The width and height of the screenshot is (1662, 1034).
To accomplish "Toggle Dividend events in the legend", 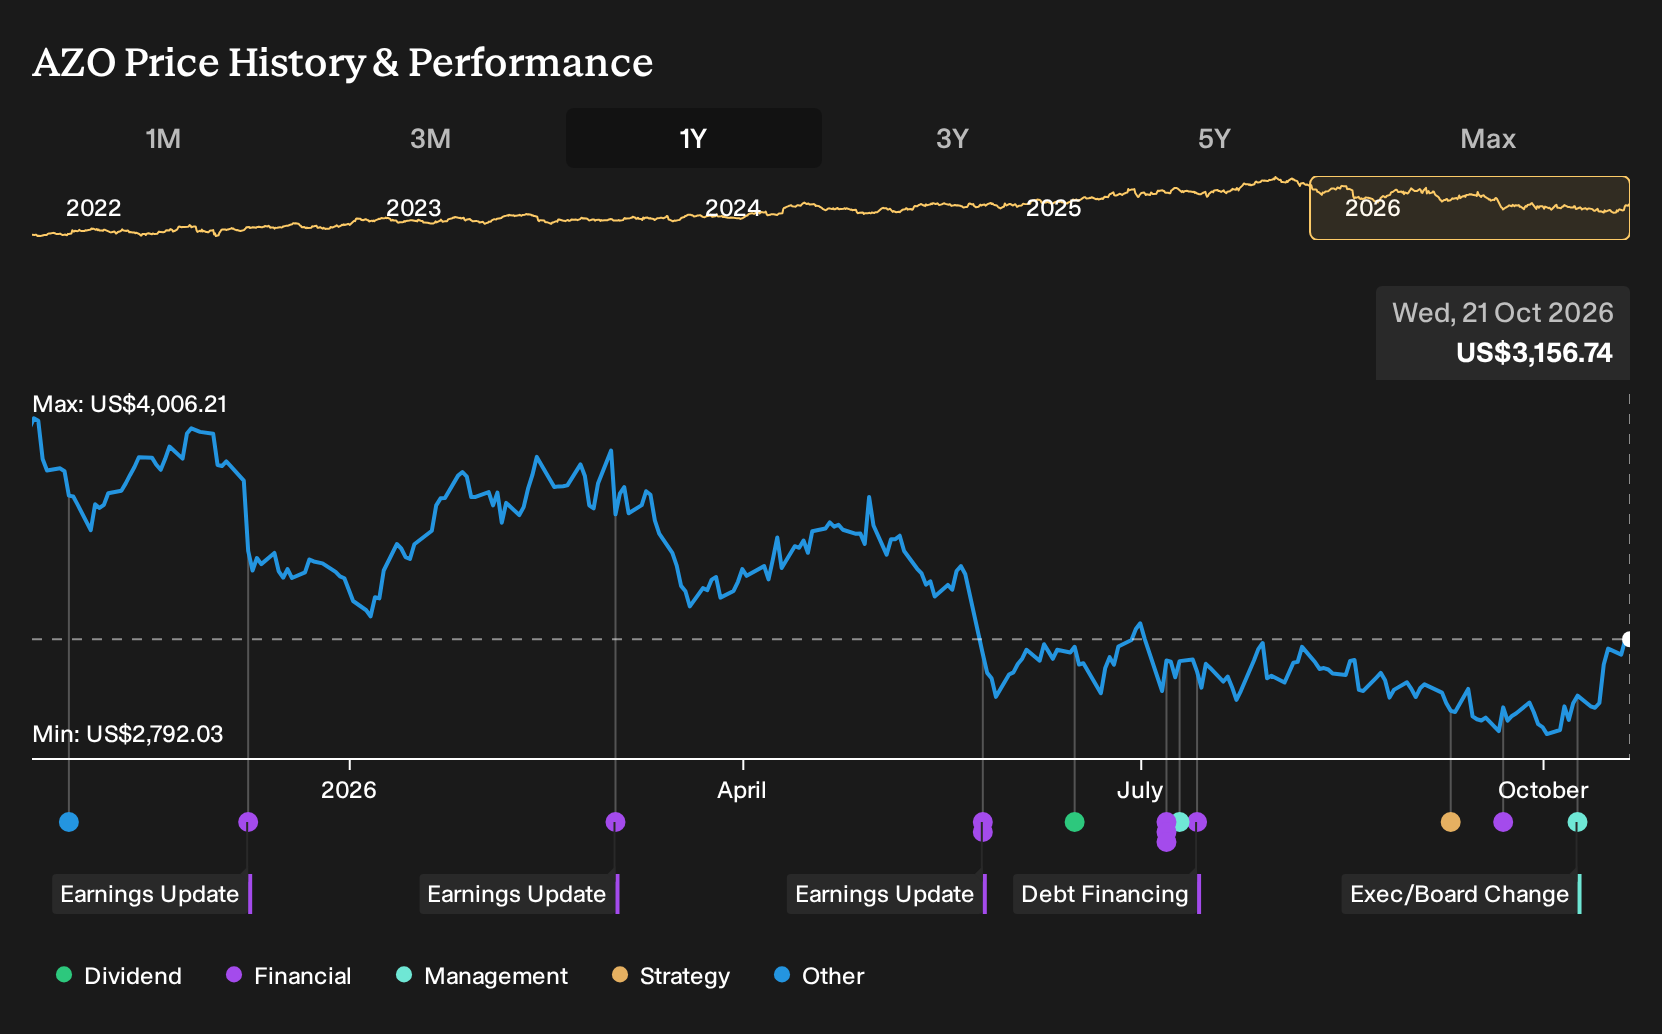I will pos(119,976).
